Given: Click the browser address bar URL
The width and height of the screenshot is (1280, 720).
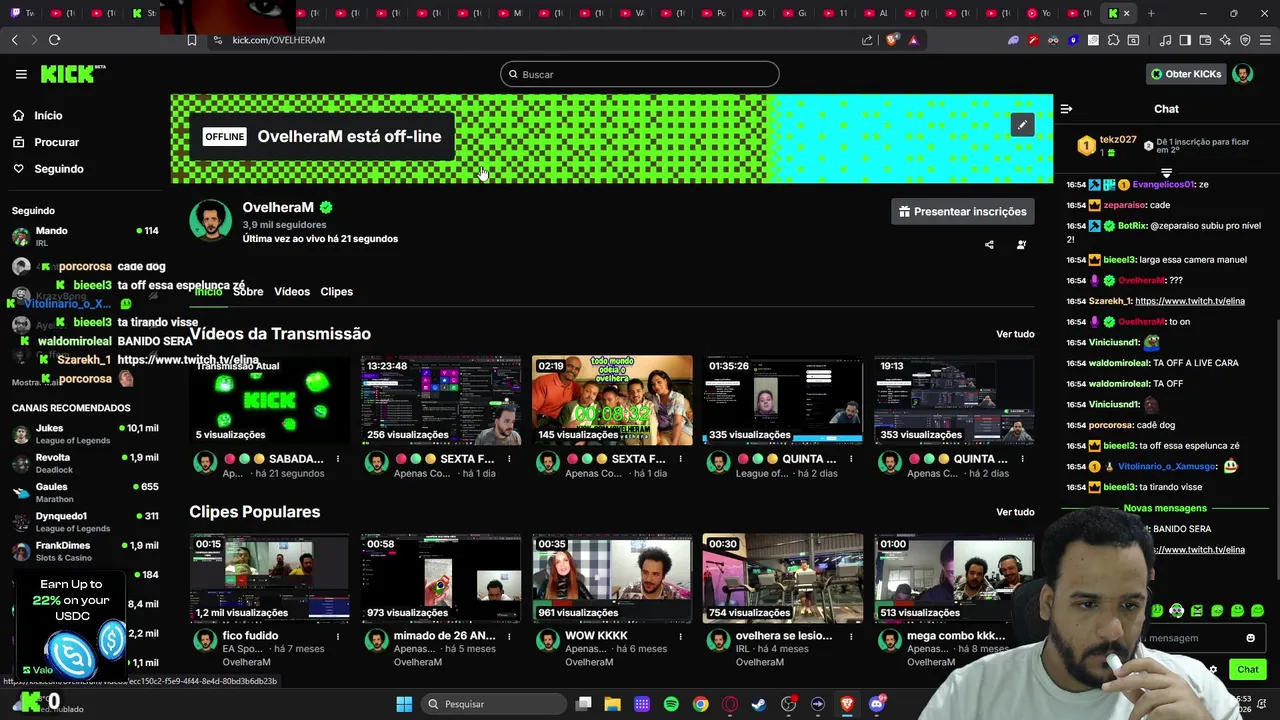Looking at the screenshot, I should point(279,40).
